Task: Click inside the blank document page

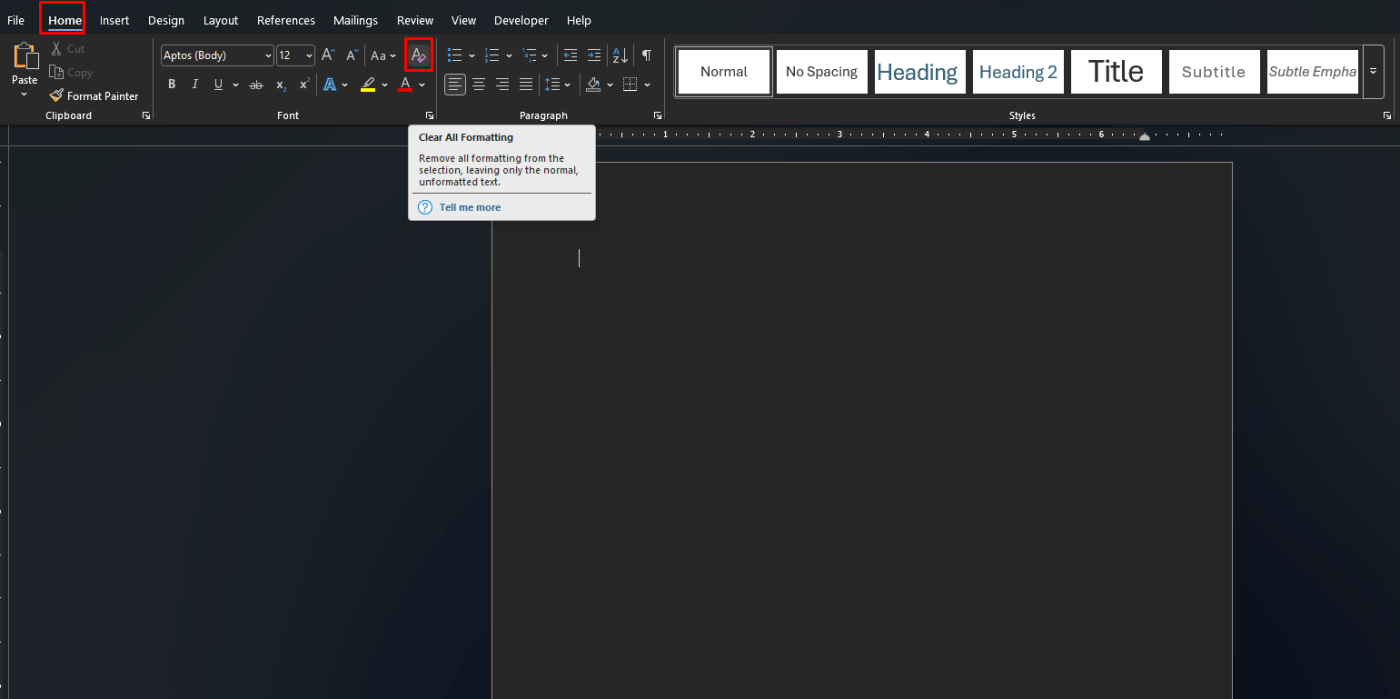Action: [x=862, y=430]
